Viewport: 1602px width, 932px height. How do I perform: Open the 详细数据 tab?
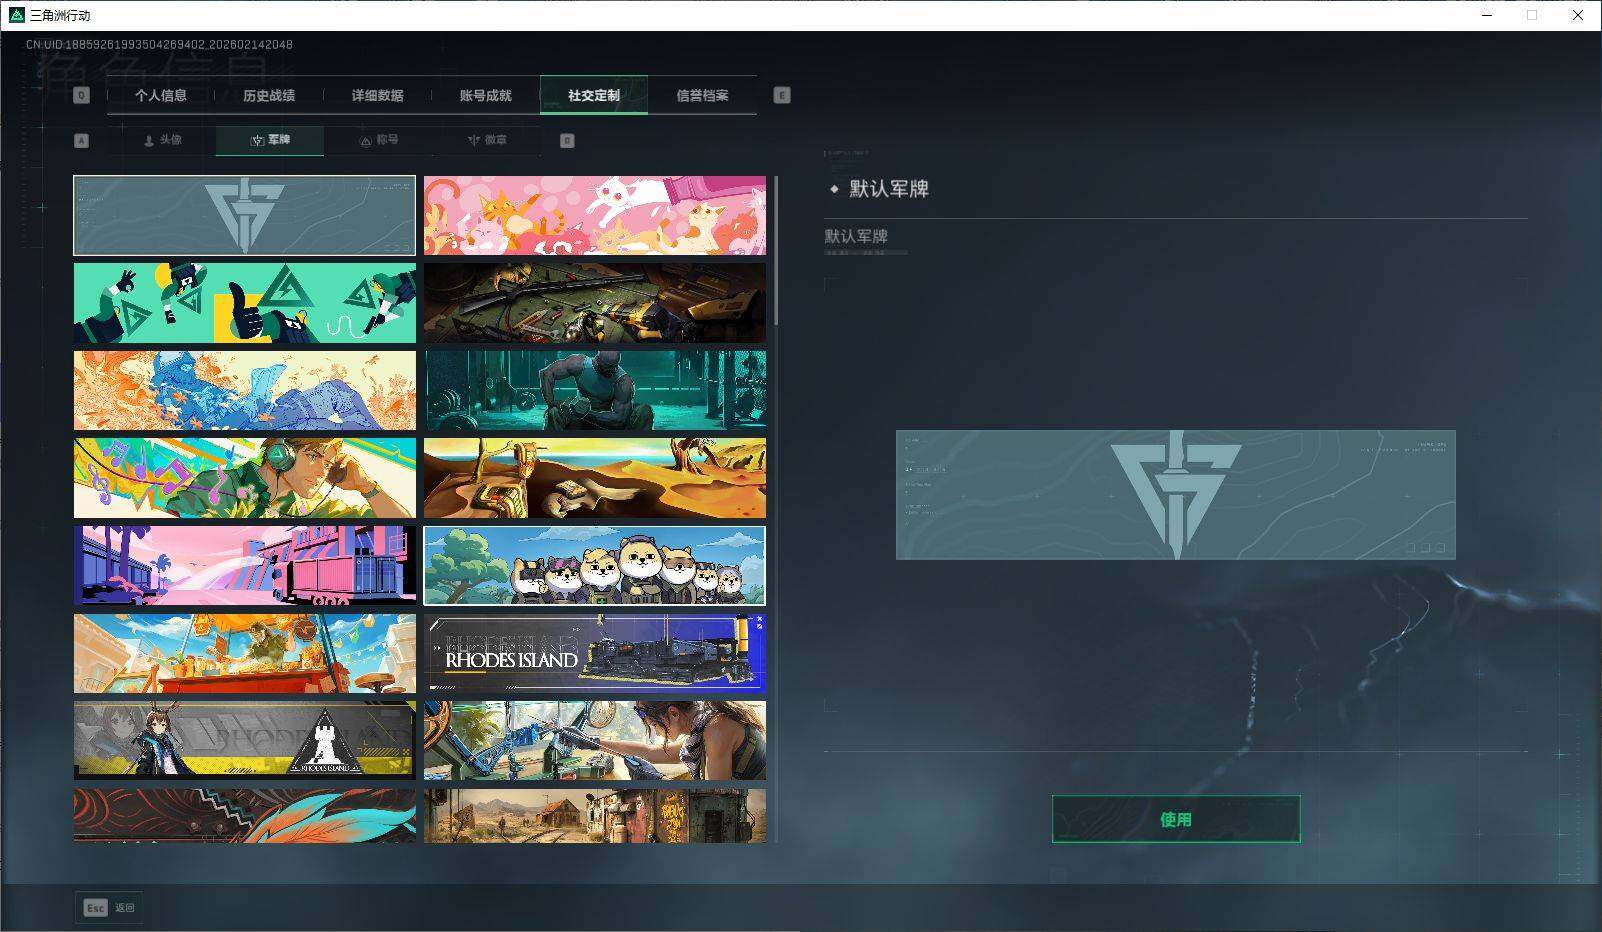tap(377, 96)
